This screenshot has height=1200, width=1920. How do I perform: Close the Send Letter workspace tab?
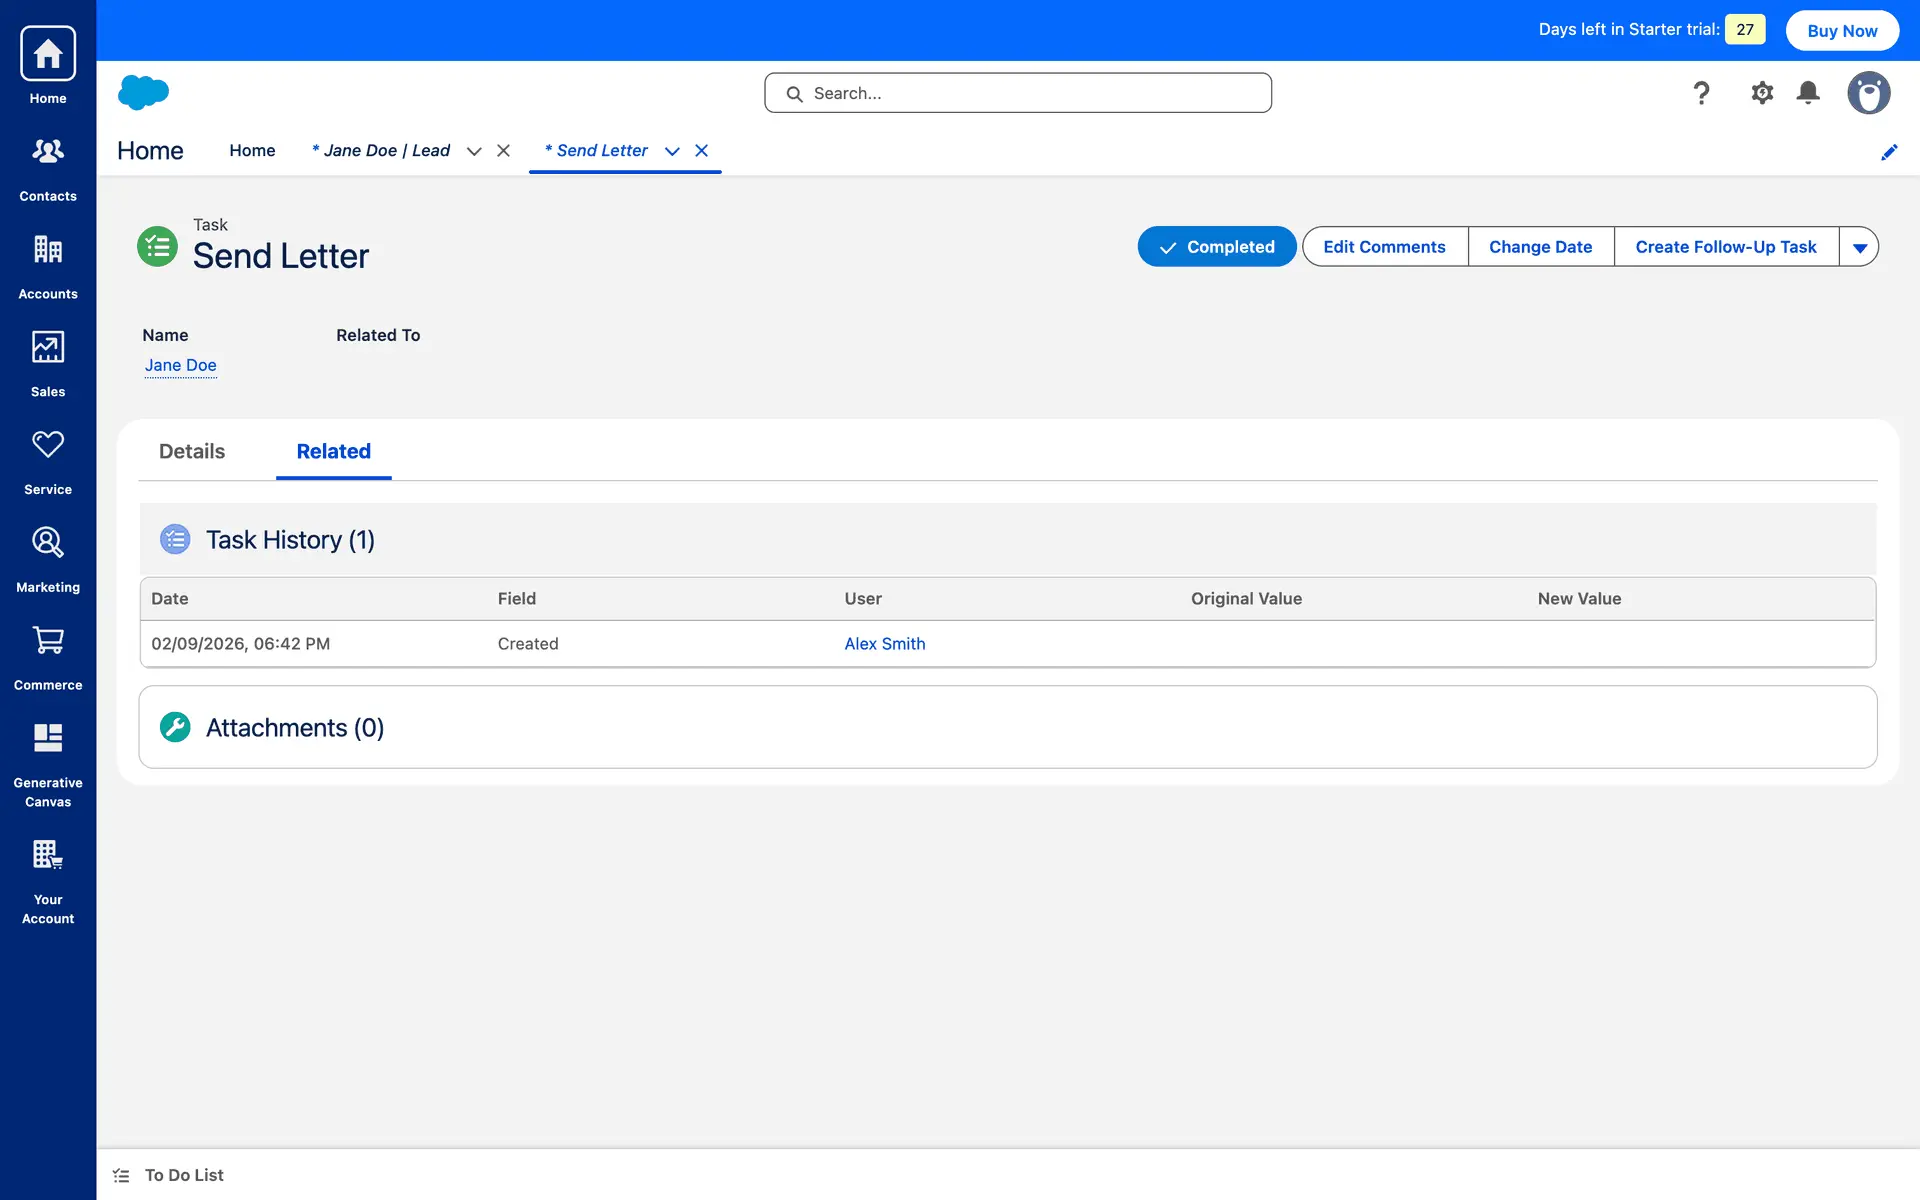tap(702, 151)
